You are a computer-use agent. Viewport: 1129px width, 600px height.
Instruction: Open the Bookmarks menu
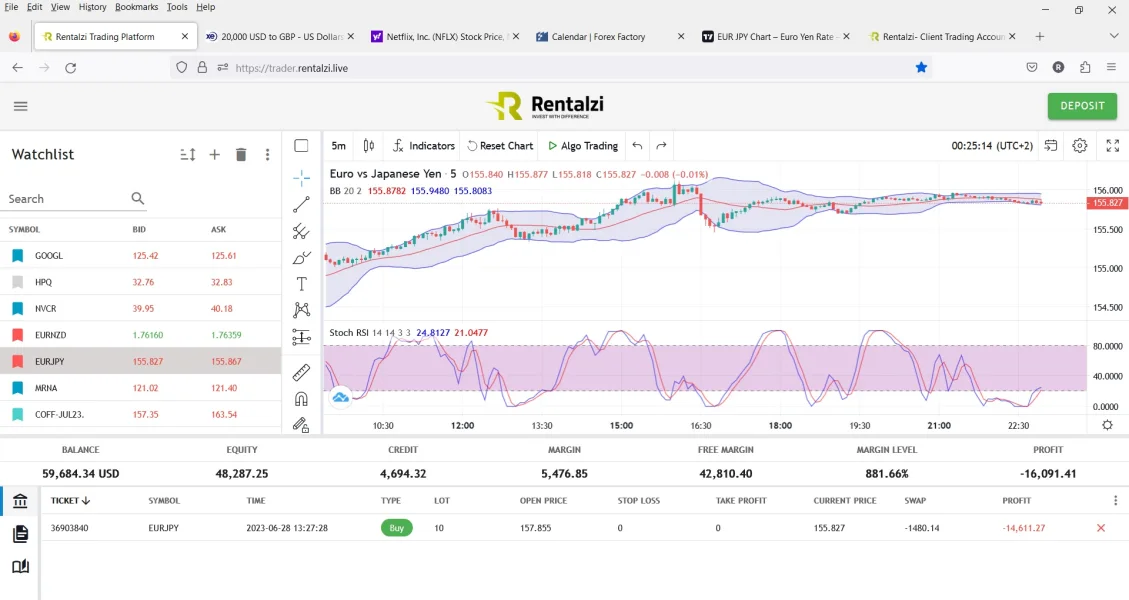point(135,7)
